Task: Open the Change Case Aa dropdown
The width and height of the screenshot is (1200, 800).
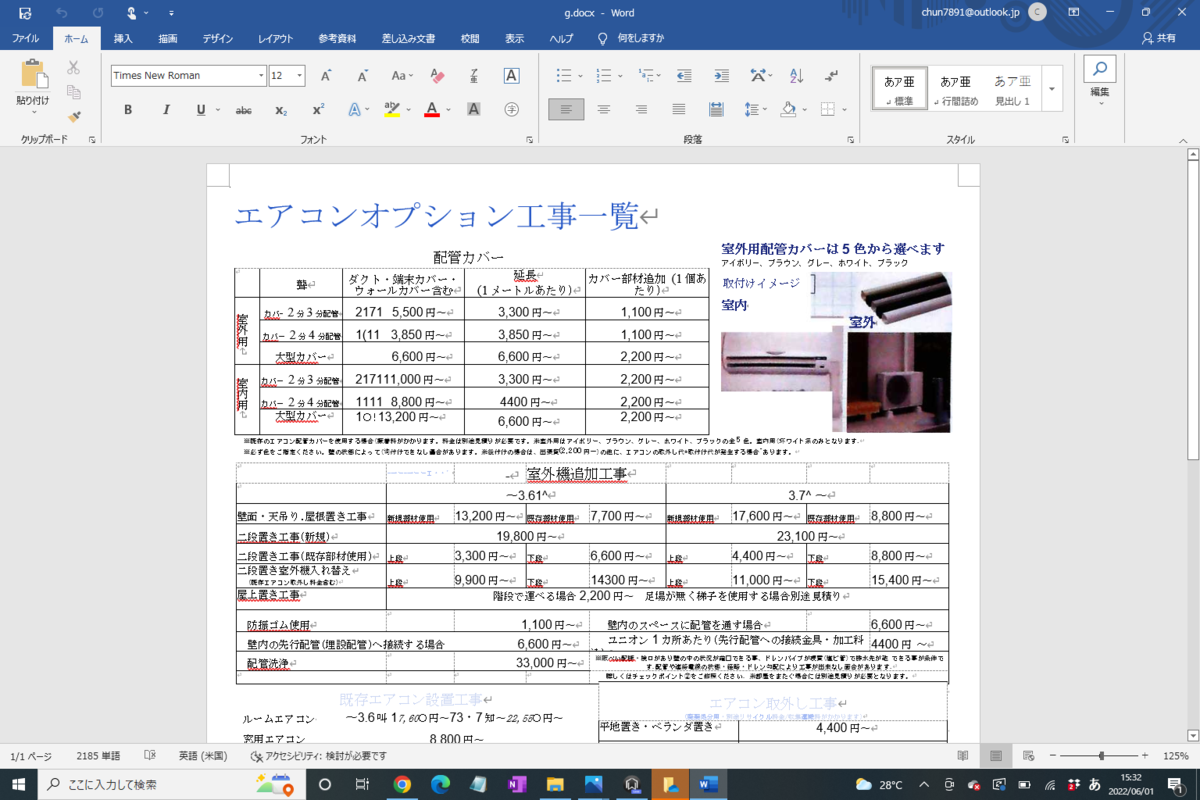Action: point(401,76)
